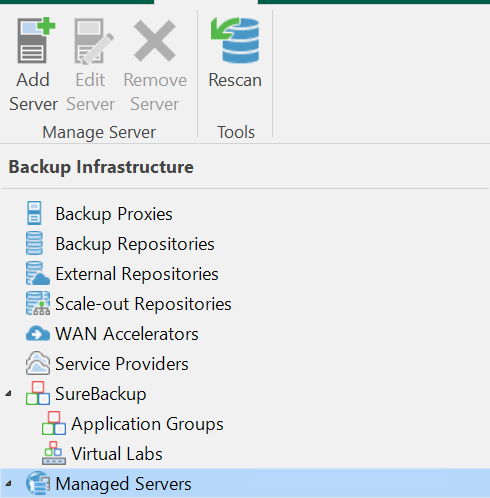Viewport: 490px width, 498px height.
Task: Open the Application Groups node
Action: pos(147,424)
